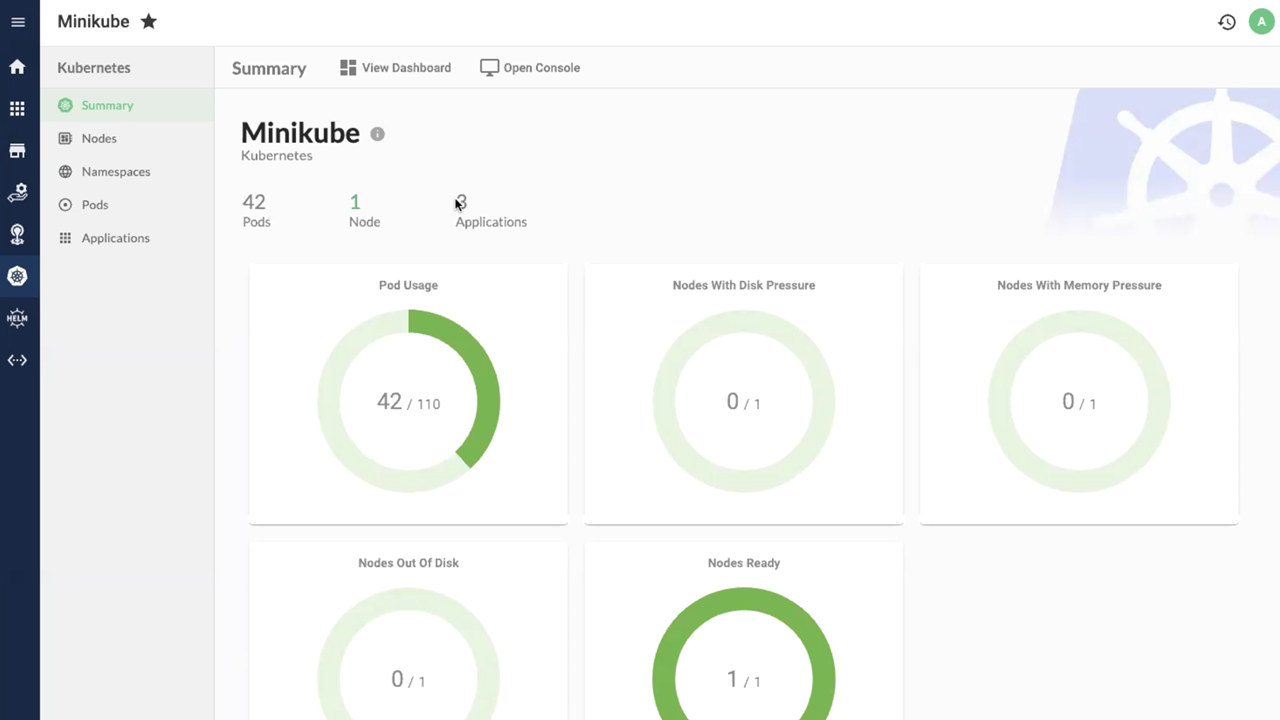Image resolution: width=1280 pixels, height=720 pixels.
Task: Open the services hand icon in sidebar
Action: pyautogui.click(x=18, y=192)
